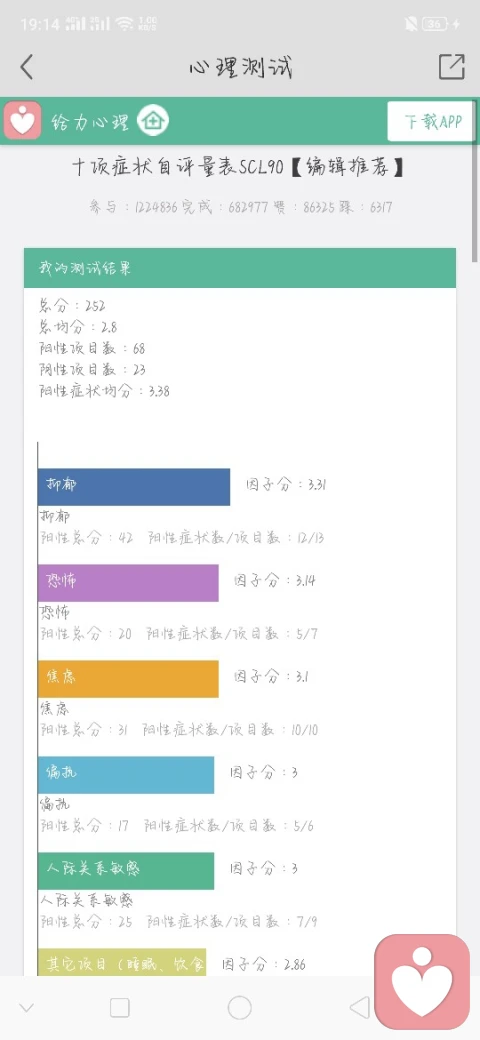Screen dimensions: 480x1040
Task: Select the green 人际关系敏感 bar
Action: [126, 871]
